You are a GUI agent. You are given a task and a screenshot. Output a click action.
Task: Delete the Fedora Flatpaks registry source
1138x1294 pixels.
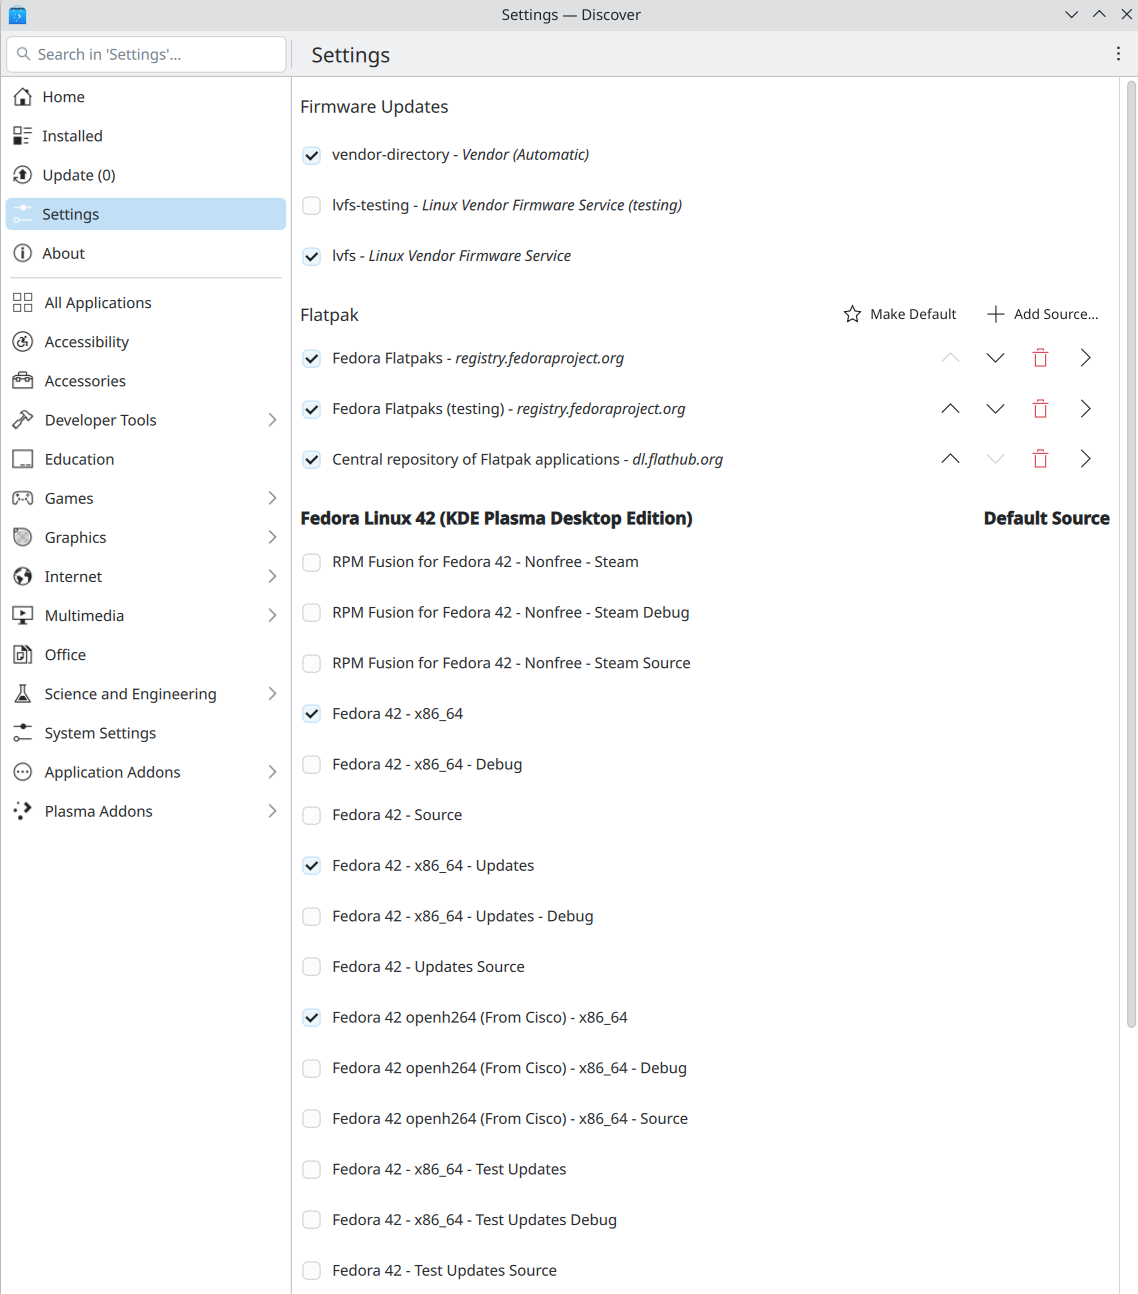pyautogui.click(x=1040, y=358)
